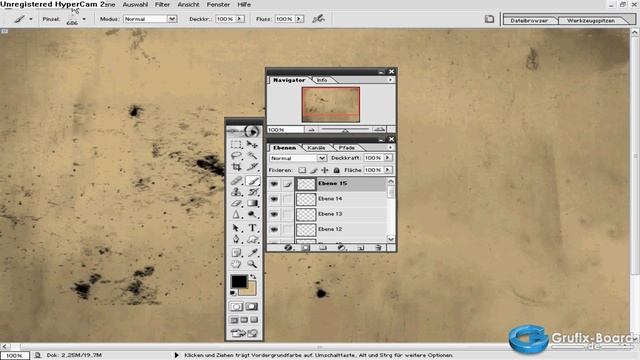640x360 pixels.
Task: Select the Path Selection tool
Action: [236, 228]
